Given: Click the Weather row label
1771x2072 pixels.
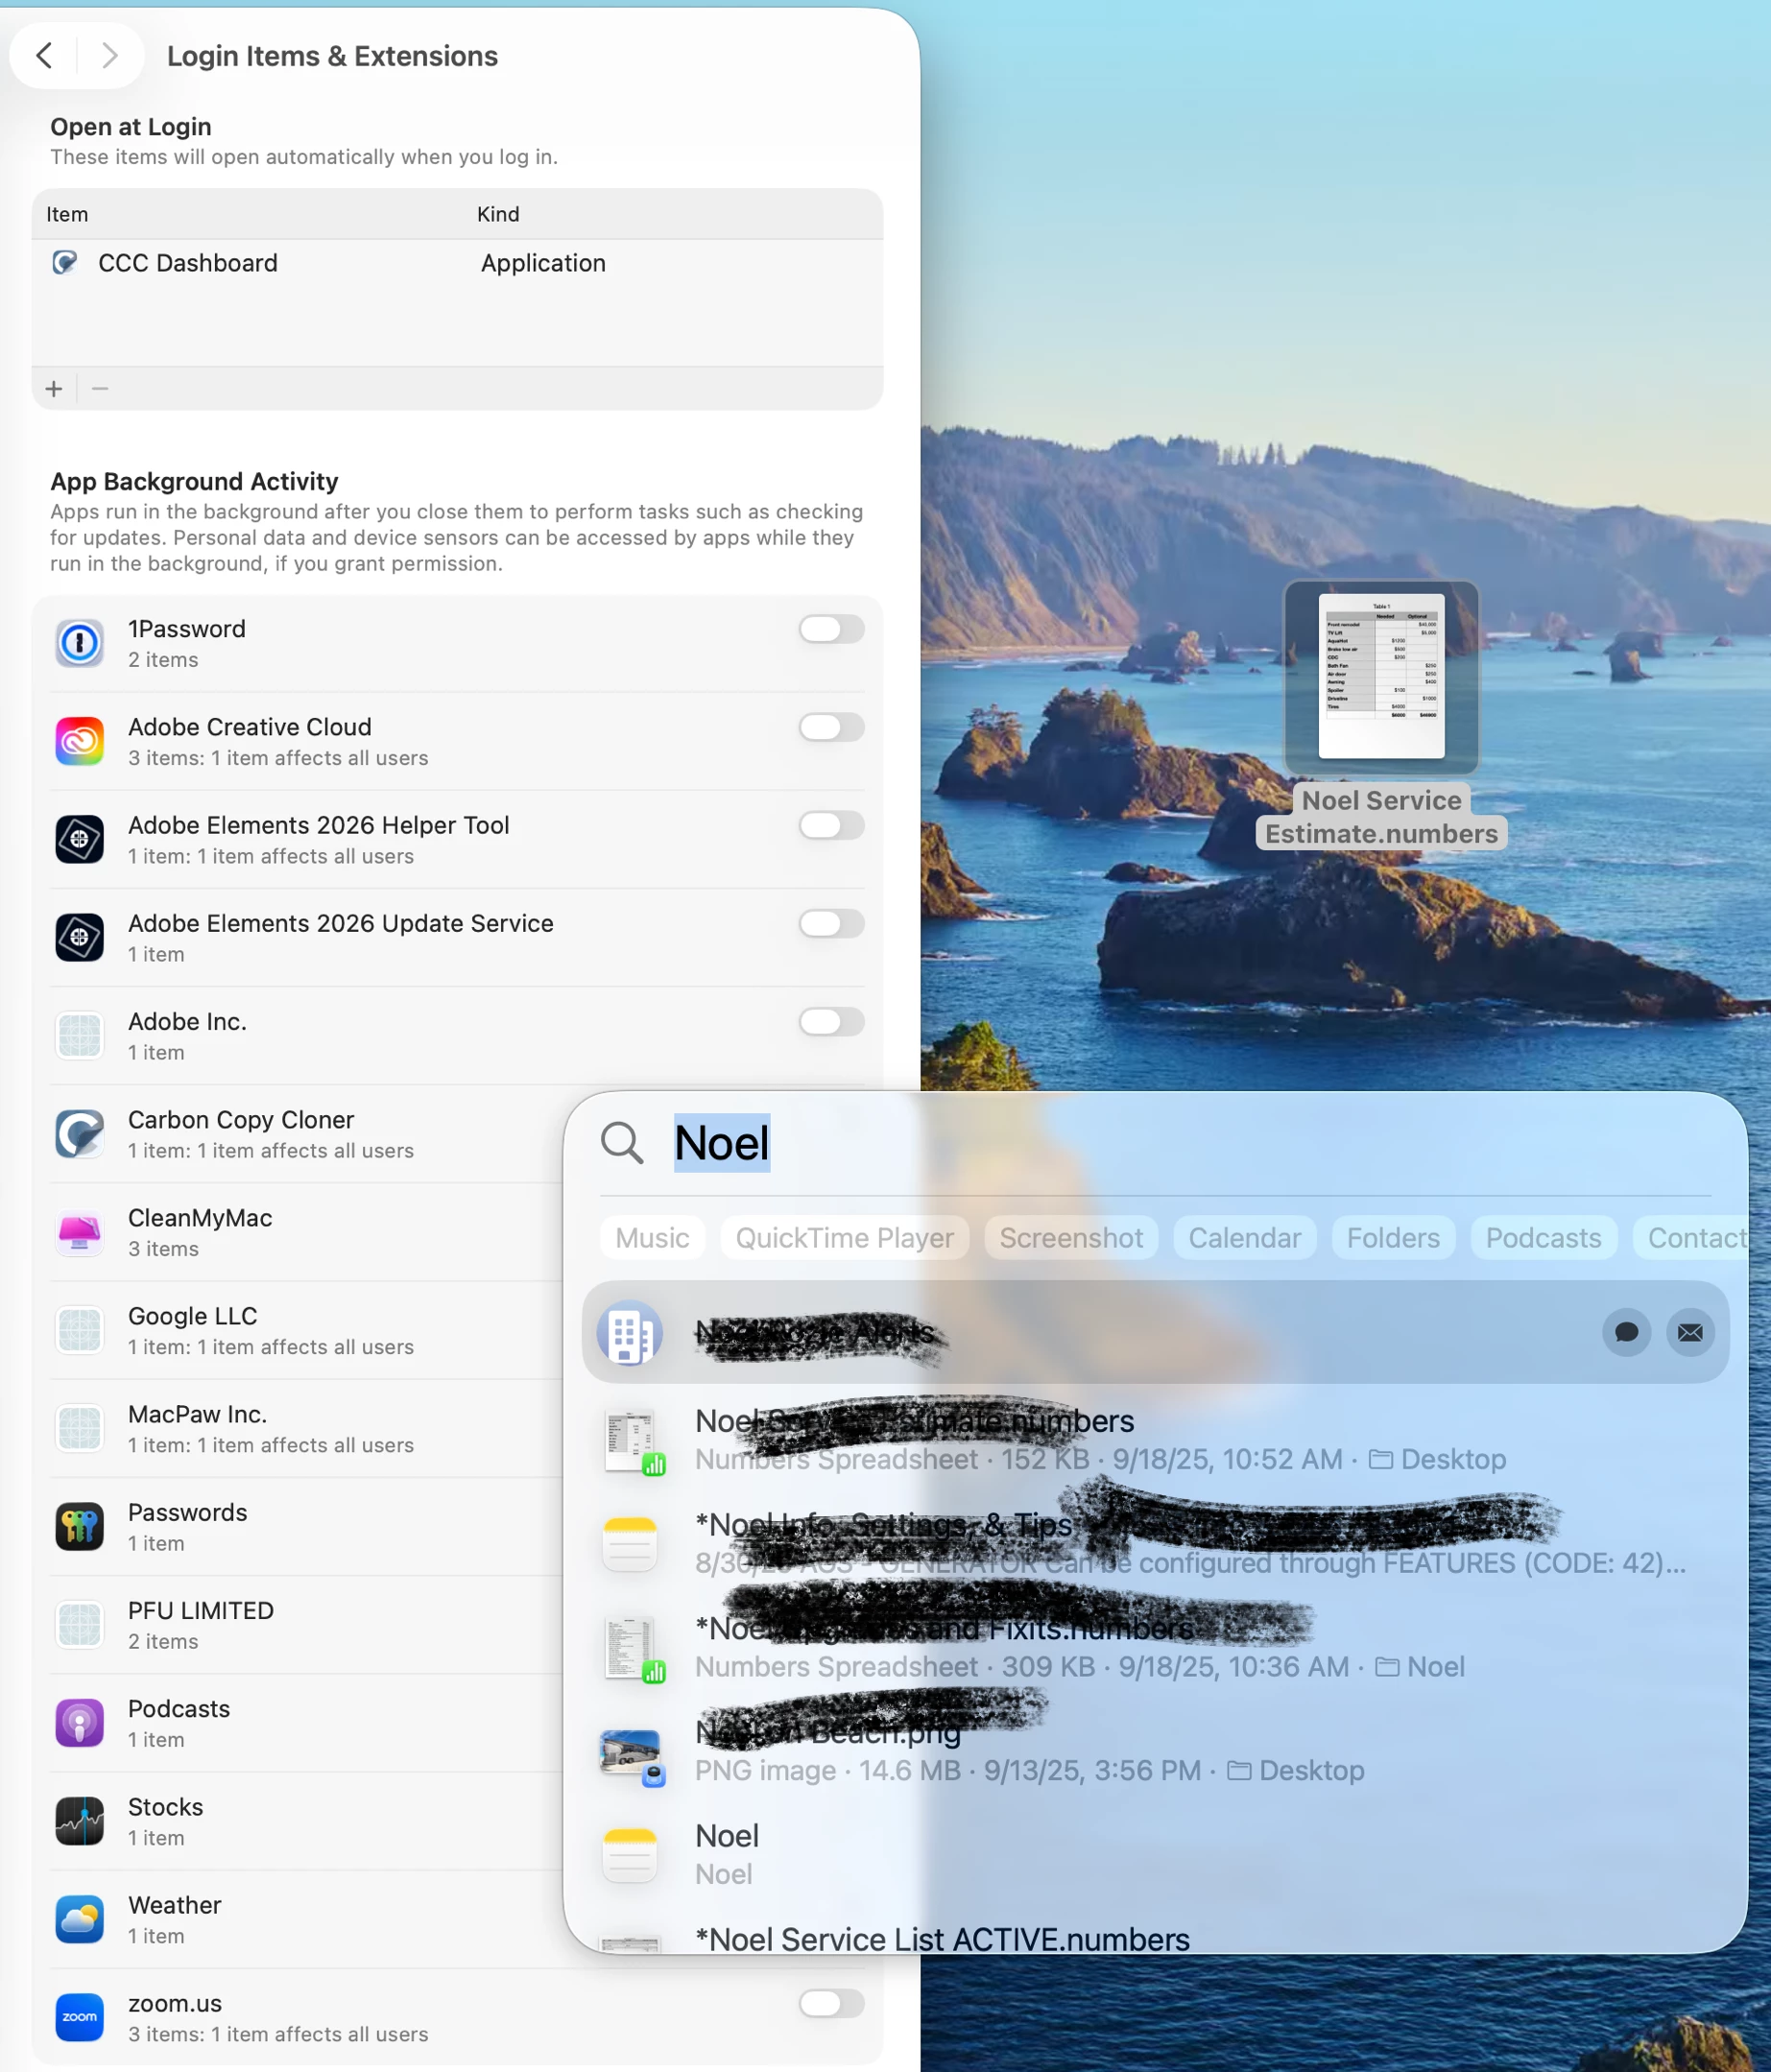Looking at the screenshot, I should (x=174, y=1905).
